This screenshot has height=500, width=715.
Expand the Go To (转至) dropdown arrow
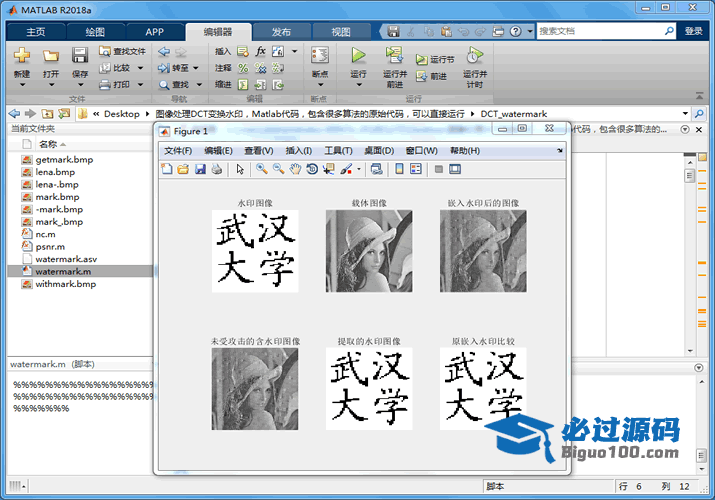coord(196,68)
